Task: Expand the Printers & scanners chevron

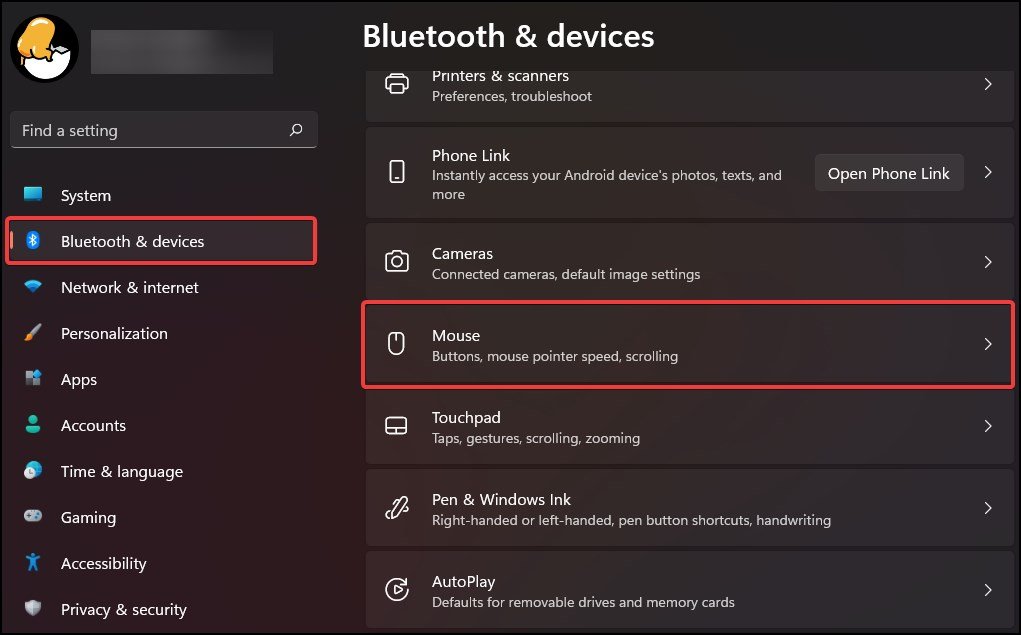Action: [x=988, y=84]
